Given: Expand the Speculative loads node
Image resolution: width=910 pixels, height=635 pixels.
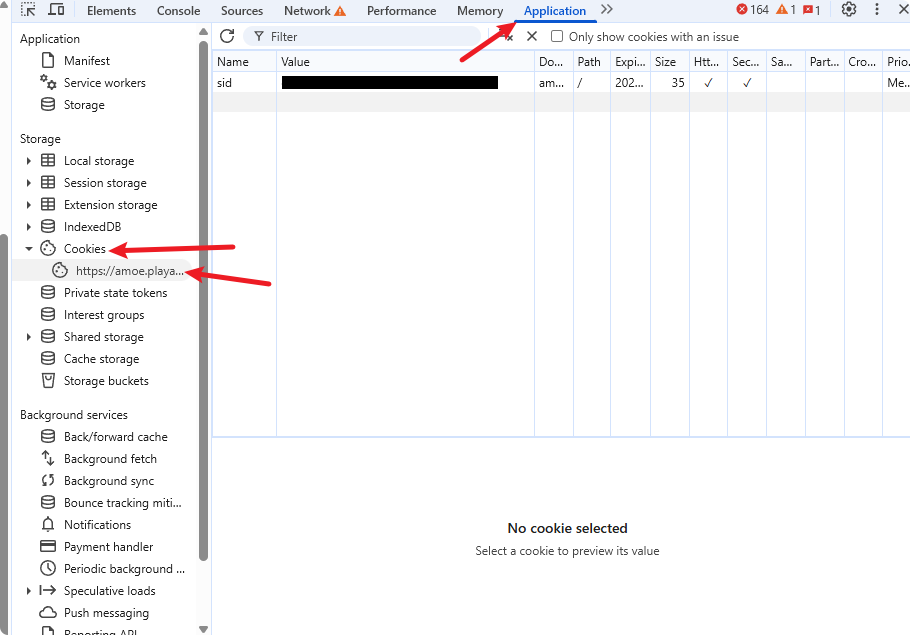Looking at the screenshot, I should (29, 591).
